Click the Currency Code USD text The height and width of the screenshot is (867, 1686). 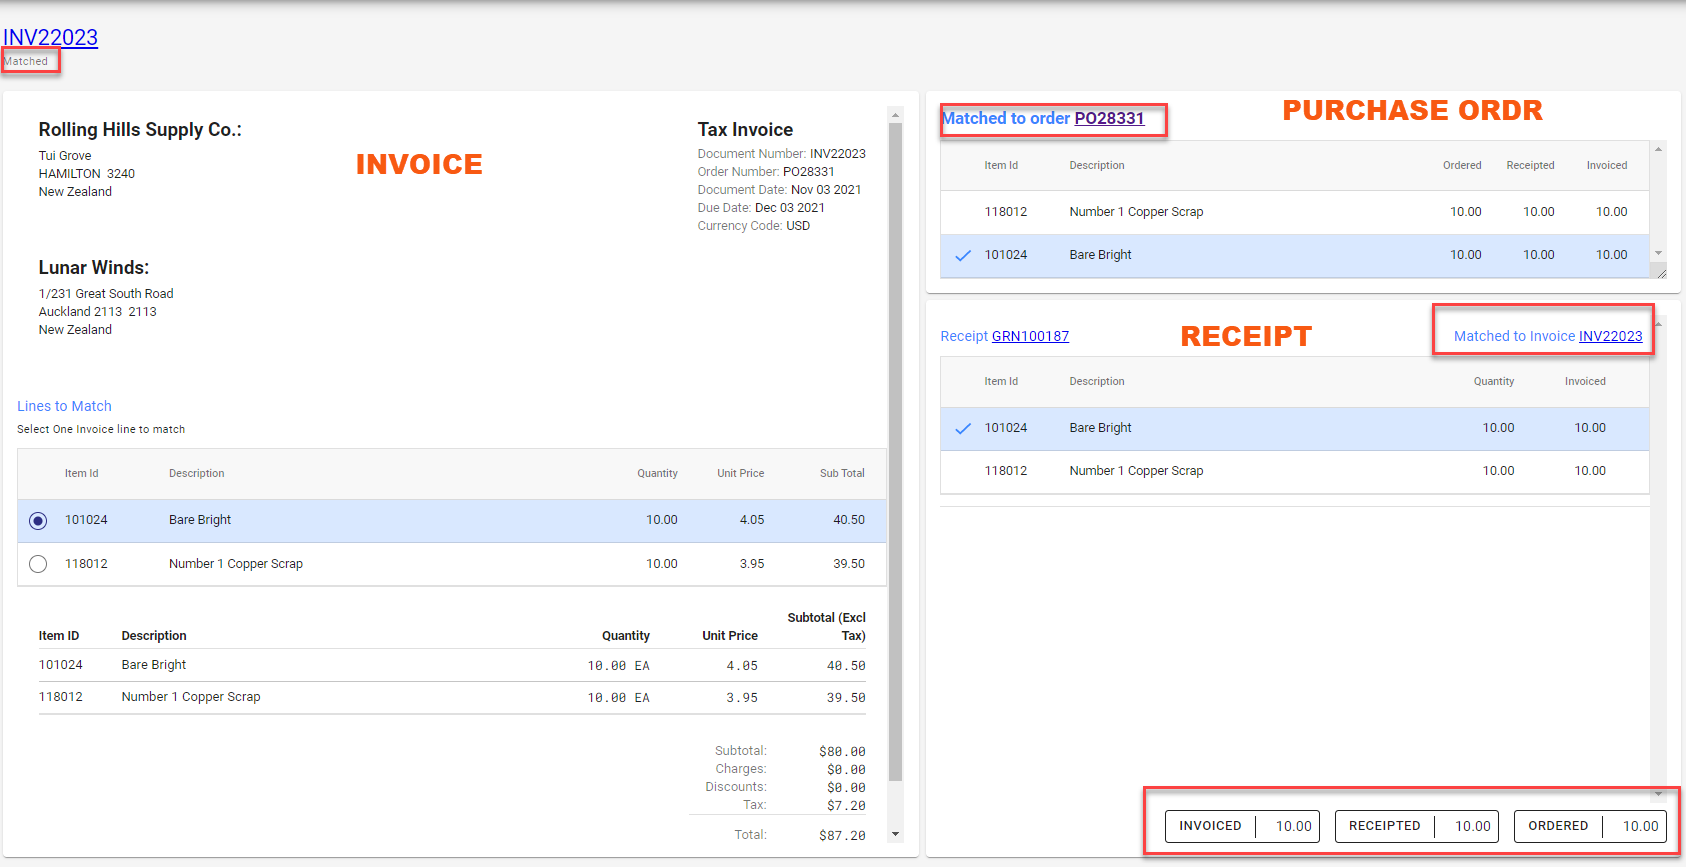click(x=754, y=226)
